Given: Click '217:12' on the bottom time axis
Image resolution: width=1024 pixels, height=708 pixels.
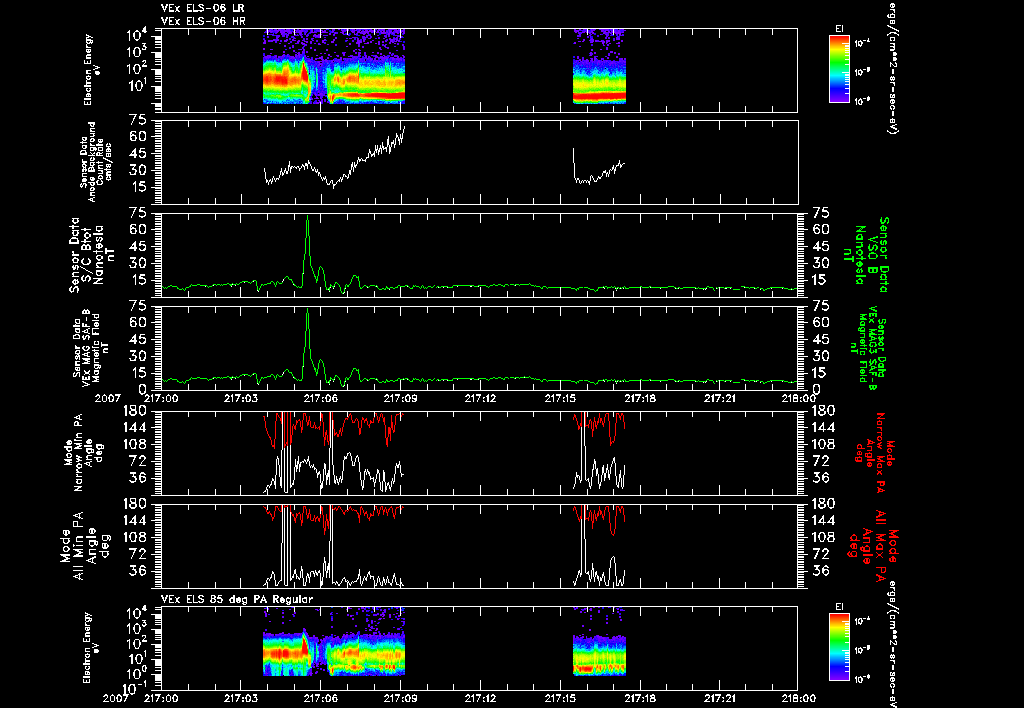Looking at the screenshot, I should (x=480, y=698).
